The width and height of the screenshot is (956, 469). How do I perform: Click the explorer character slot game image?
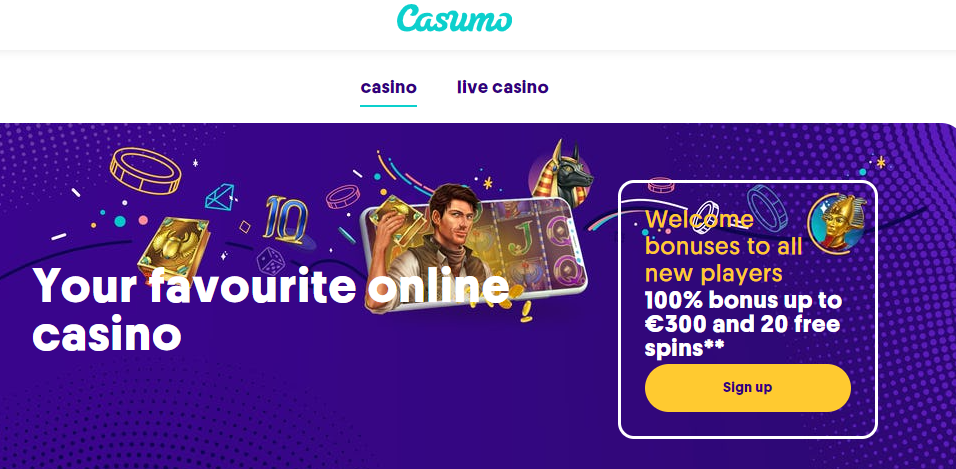pos(476,247)
